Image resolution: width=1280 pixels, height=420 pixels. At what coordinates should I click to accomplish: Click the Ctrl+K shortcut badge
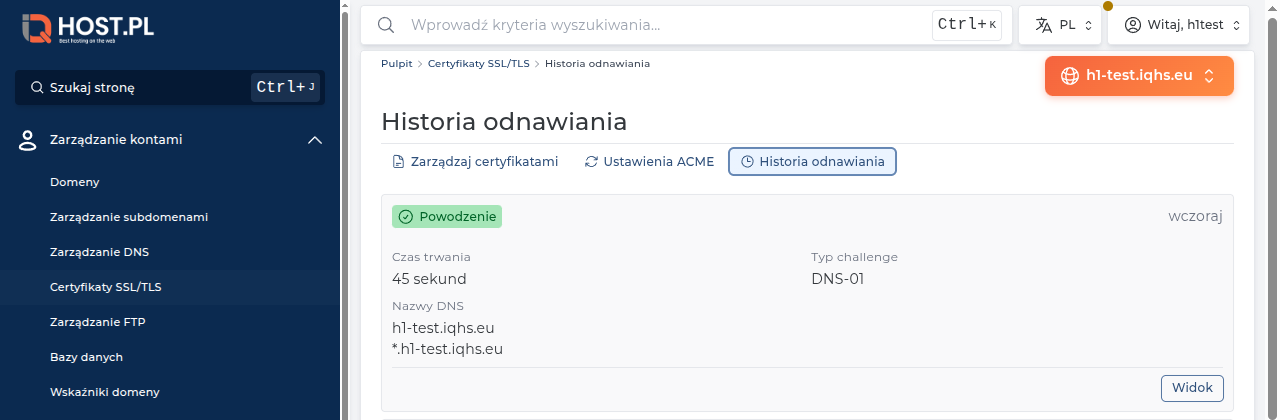tap(967, 25)
